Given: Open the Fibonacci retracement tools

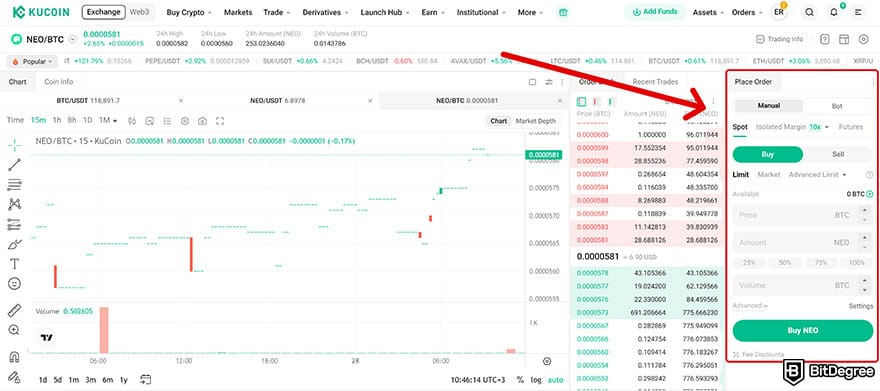Looking at the screenshot, I should click(15, 185).
